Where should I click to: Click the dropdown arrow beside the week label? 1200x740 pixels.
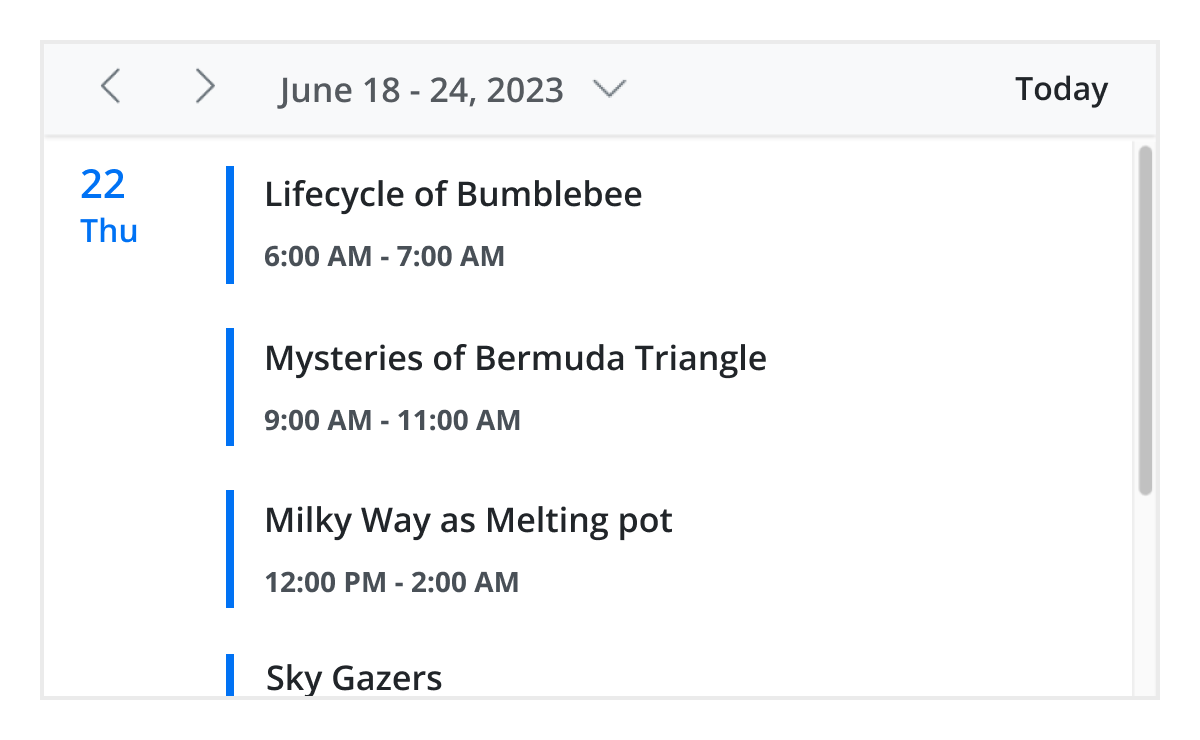(610, 90)
